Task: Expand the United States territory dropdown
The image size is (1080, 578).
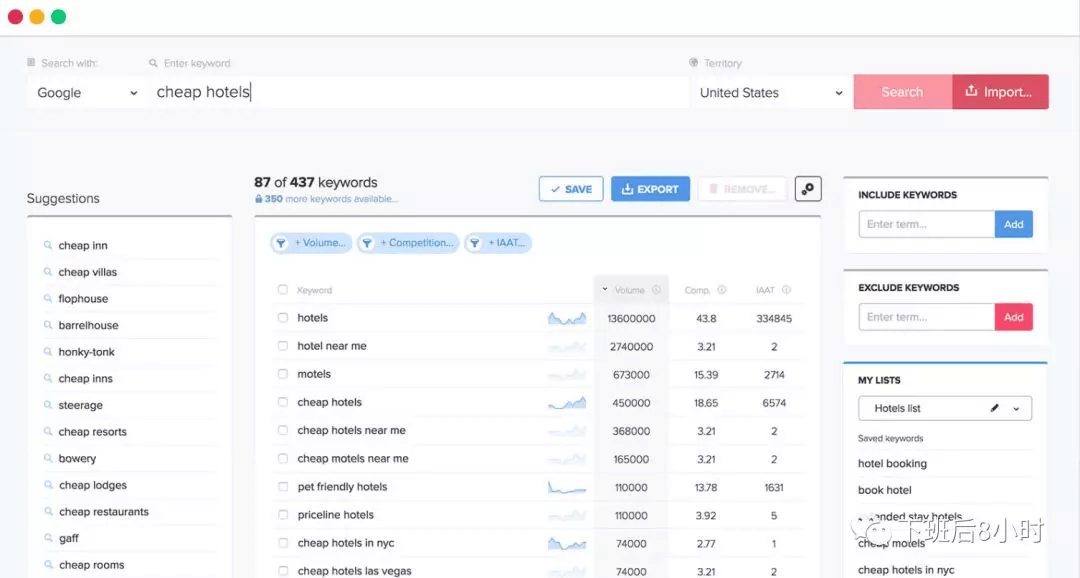Action: pos(771,93)
